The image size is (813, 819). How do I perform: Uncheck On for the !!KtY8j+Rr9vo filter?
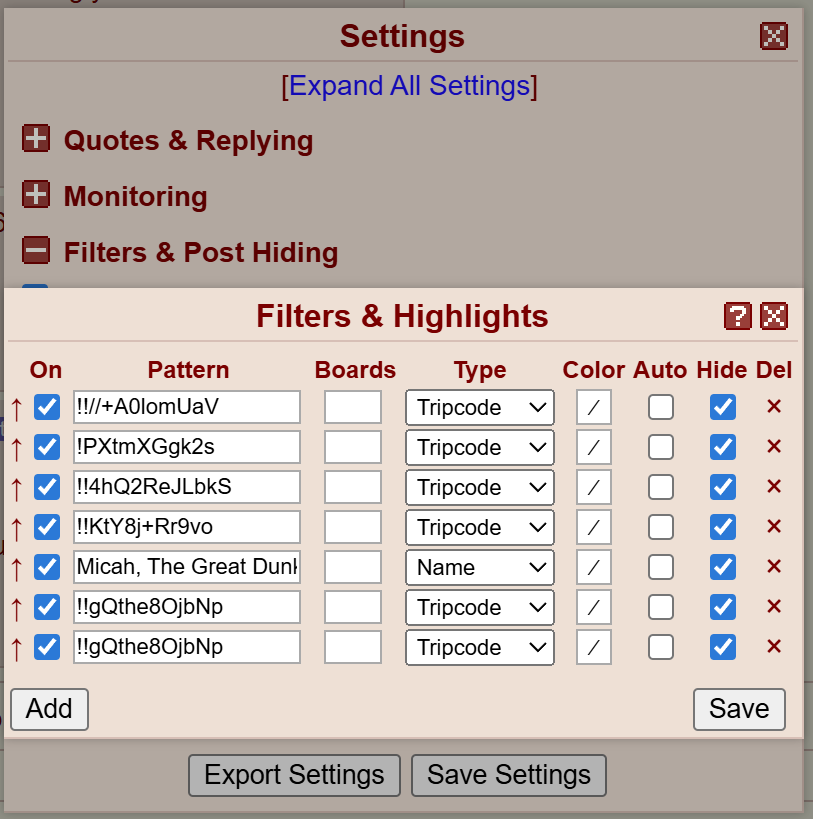(47, 527)
